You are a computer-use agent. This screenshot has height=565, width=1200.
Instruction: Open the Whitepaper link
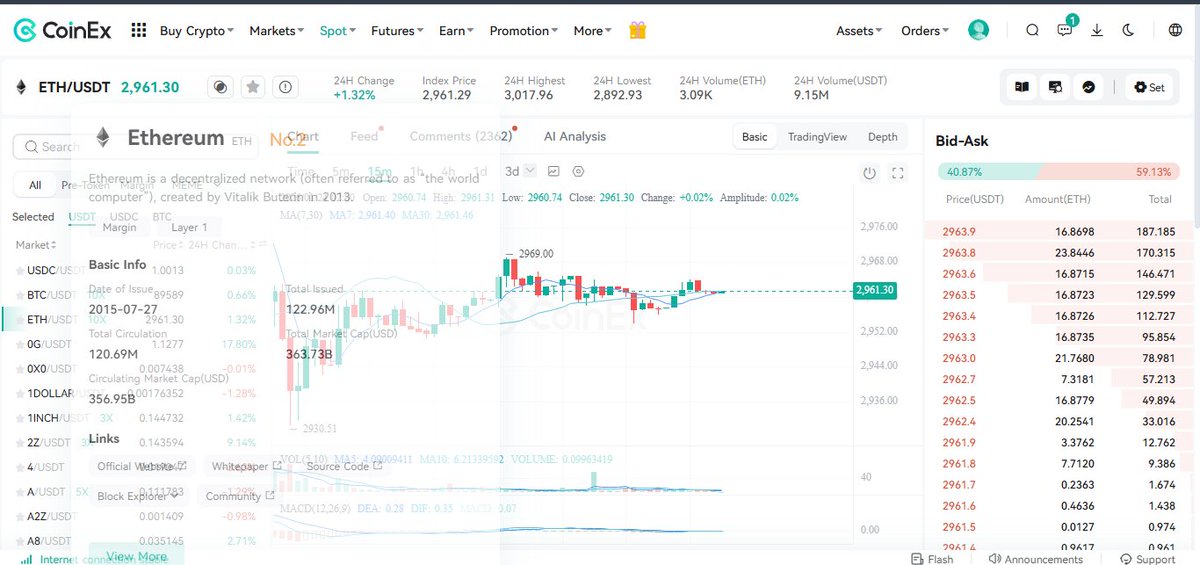coord(245,466)
